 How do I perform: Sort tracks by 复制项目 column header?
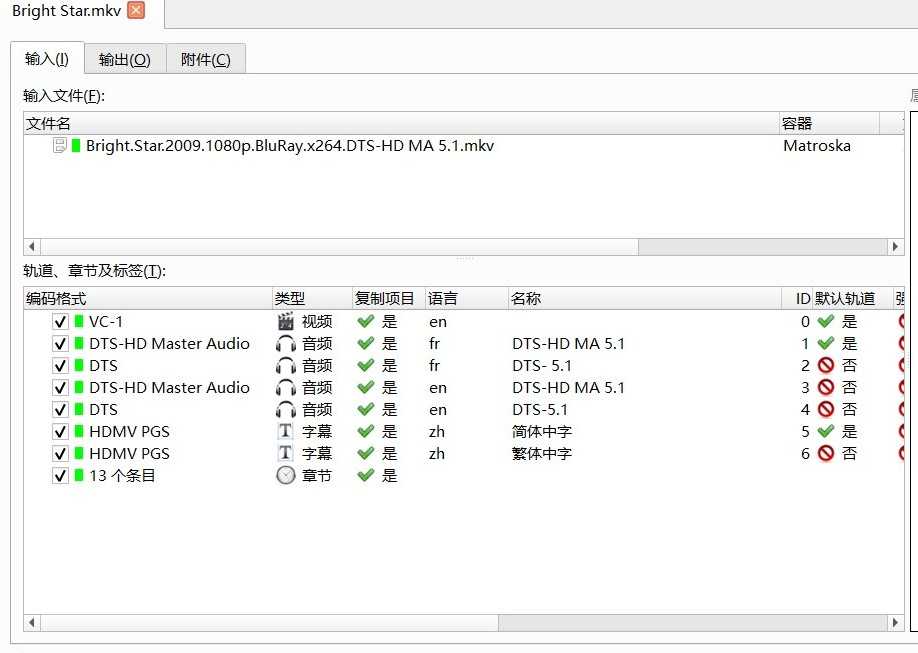coord(389,299)
